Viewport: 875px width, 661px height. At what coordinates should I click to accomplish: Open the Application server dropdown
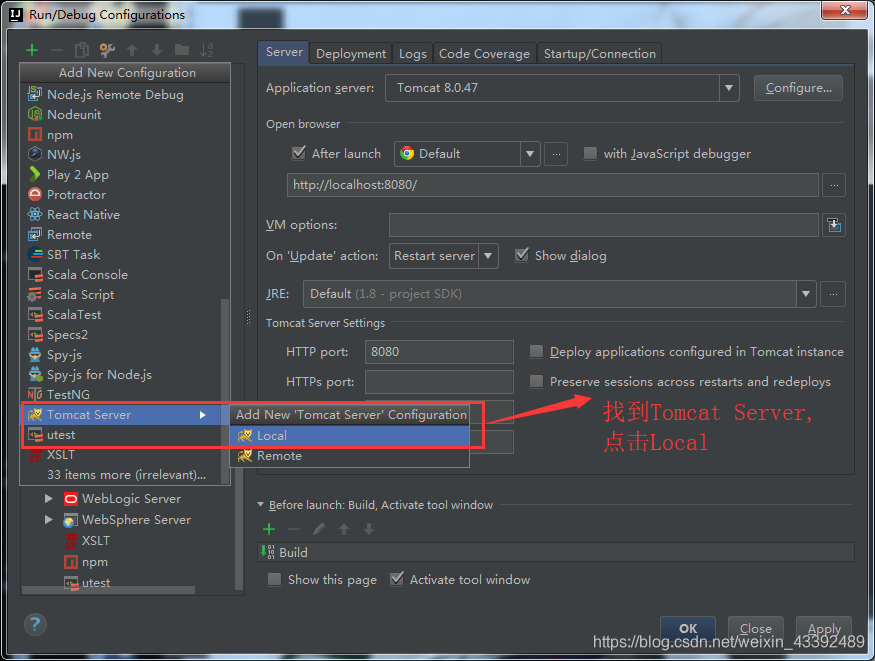(x=728, y=88)
